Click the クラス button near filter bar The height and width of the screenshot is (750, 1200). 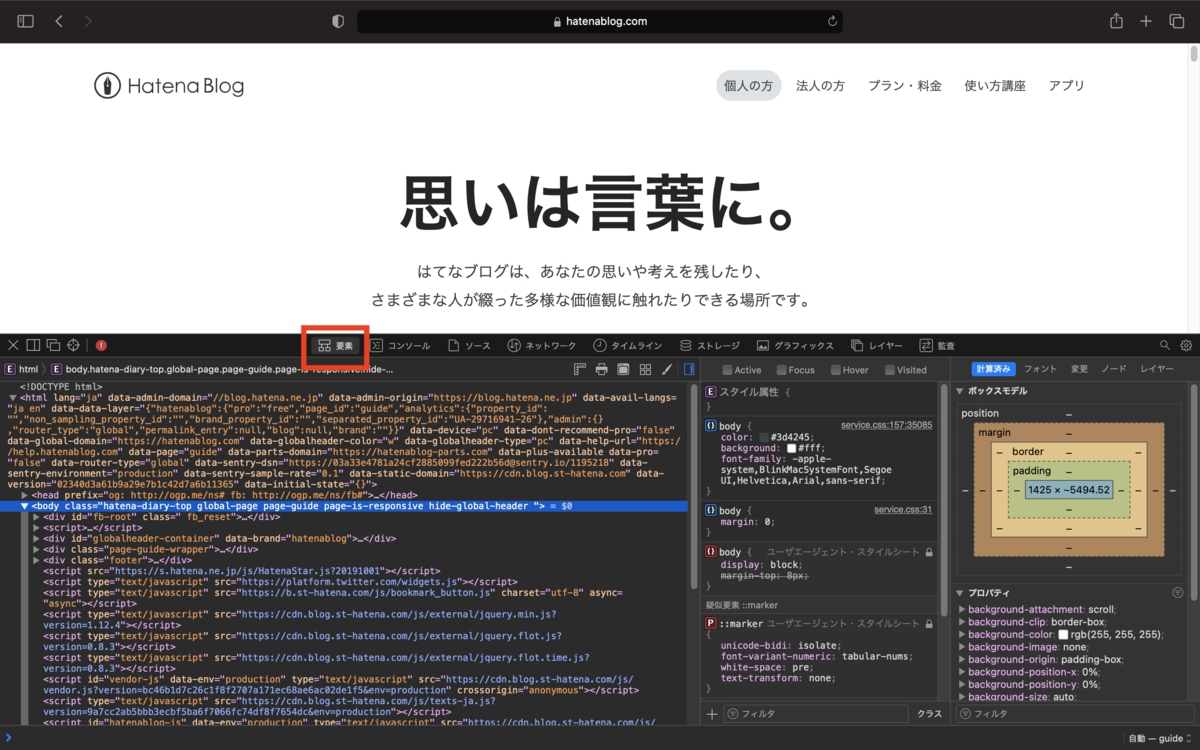point(930,713)
